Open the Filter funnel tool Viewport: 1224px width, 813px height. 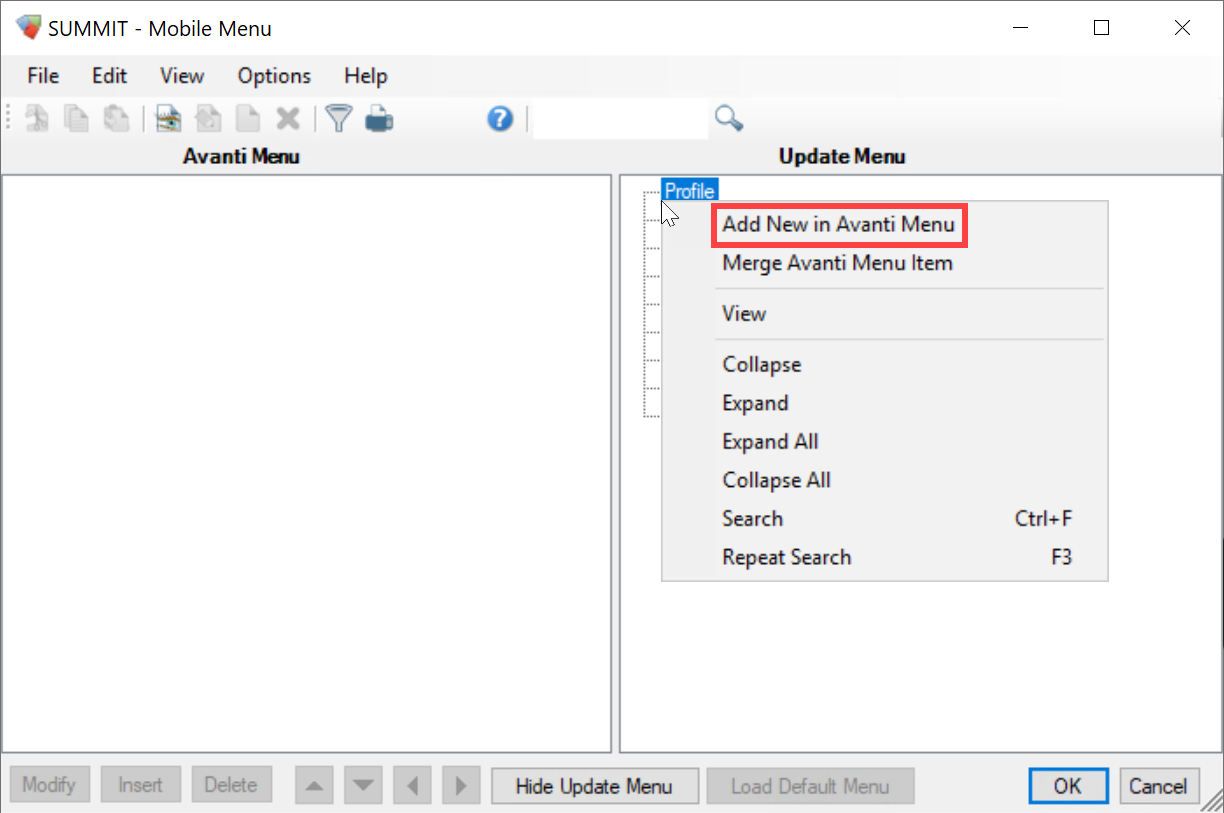tap(340, 119)
